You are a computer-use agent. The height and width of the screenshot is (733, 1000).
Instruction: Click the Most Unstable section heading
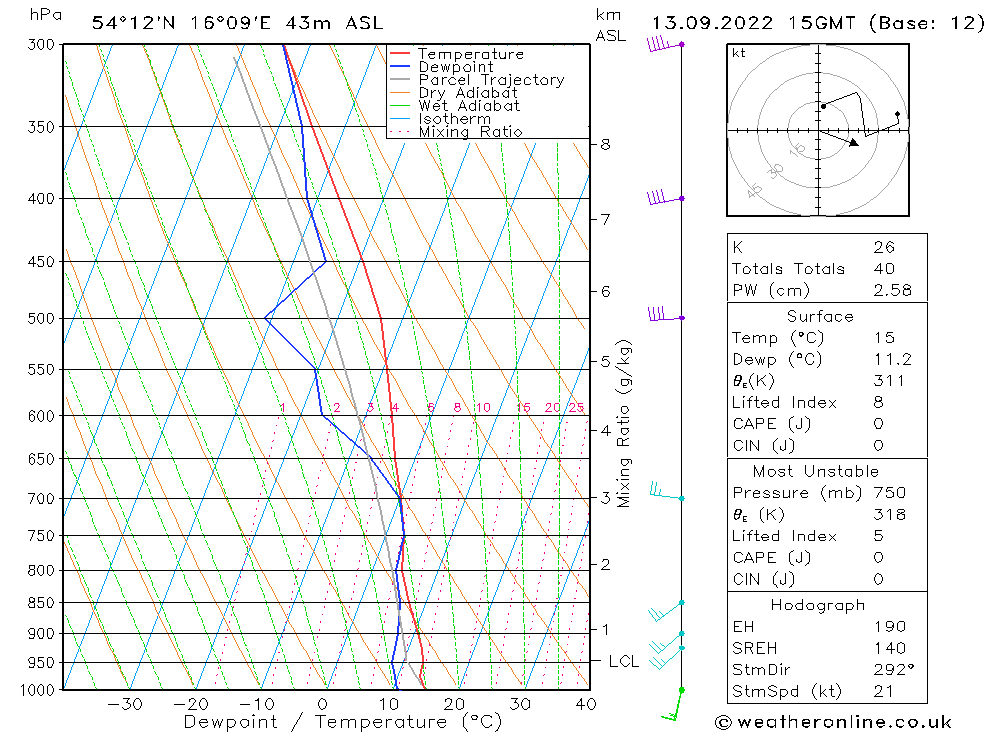[x=816, y=471]
